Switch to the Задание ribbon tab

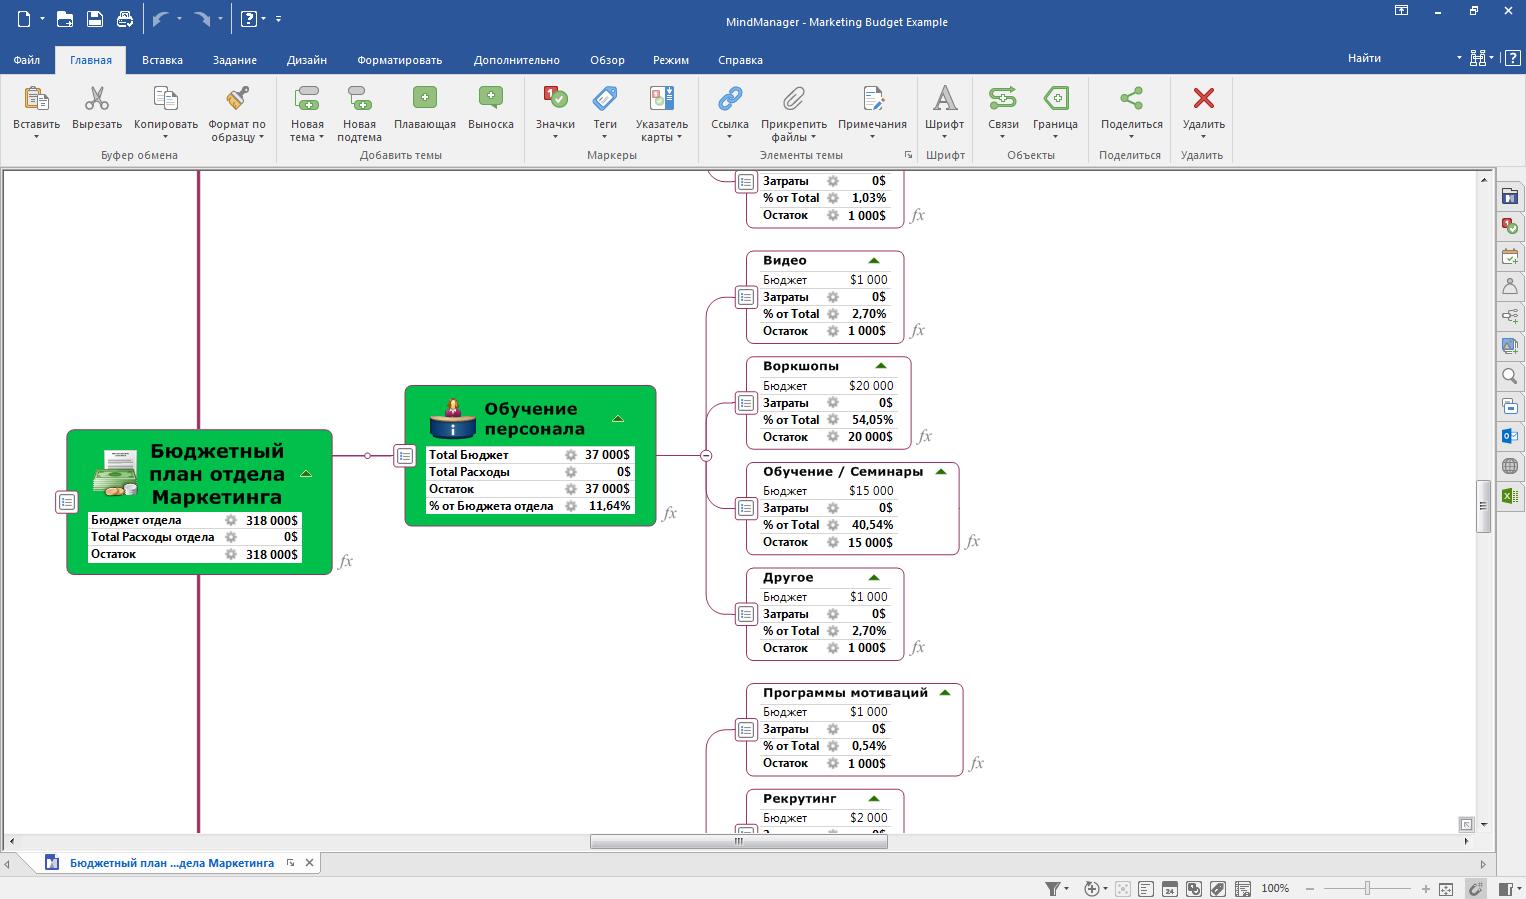point(235,60)
